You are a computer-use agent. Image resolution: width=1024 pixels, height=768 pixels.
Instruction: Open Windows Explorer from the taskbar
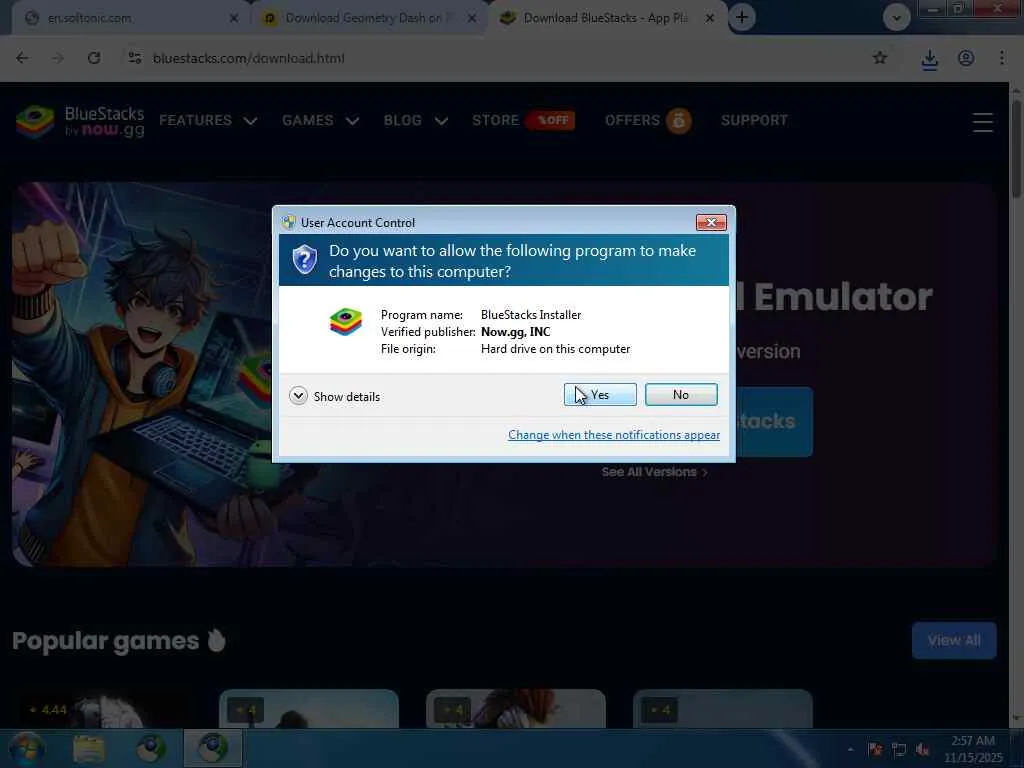88,748
